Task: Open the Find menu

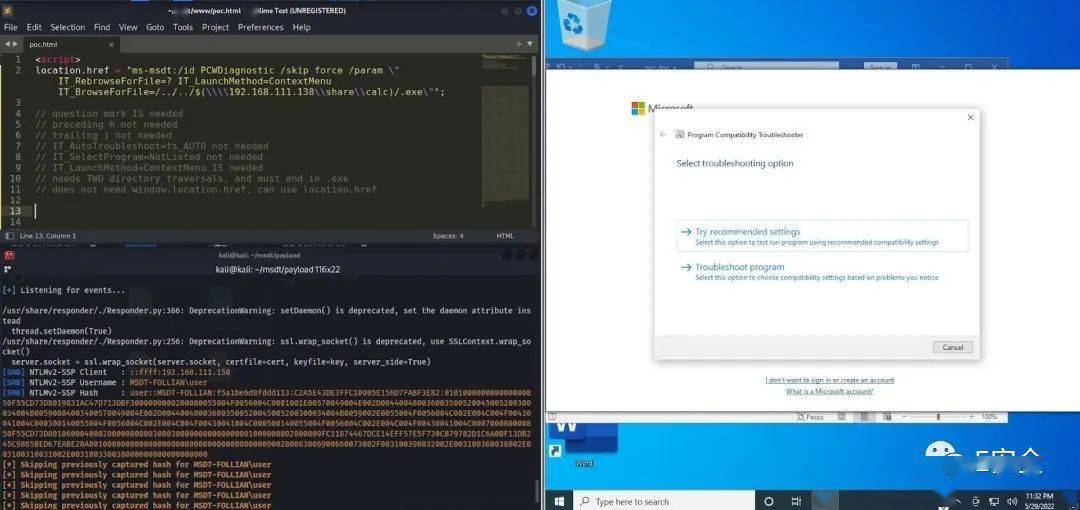Action: (x=102, y=28)
